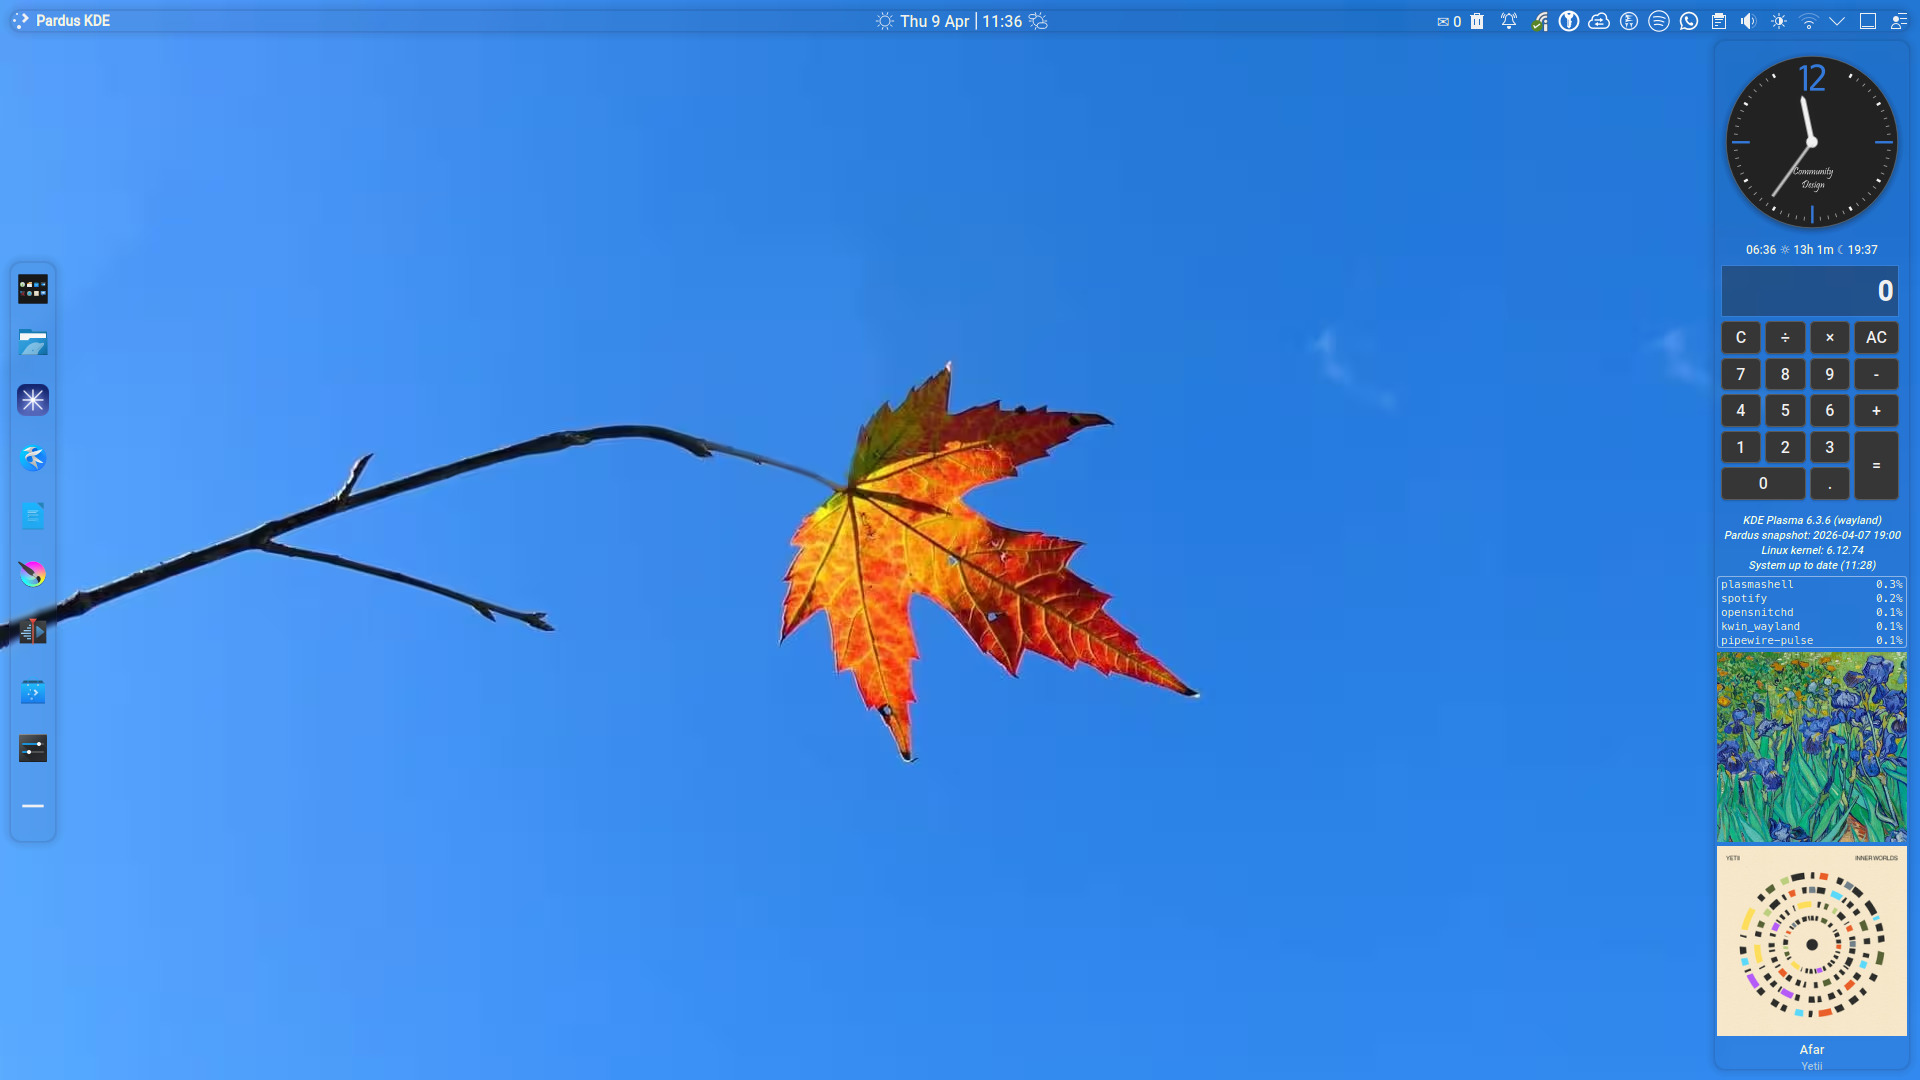1920x1080 pixels.
Task: Open Pardus KDE application menu
Action: 62,21
